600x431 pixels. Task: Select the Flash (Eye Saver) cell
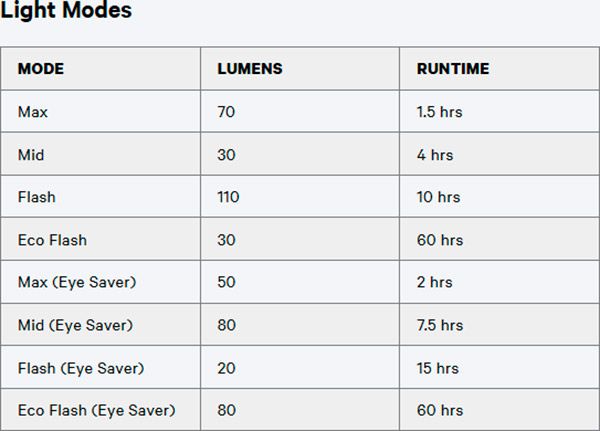click(x=81, y=368)
